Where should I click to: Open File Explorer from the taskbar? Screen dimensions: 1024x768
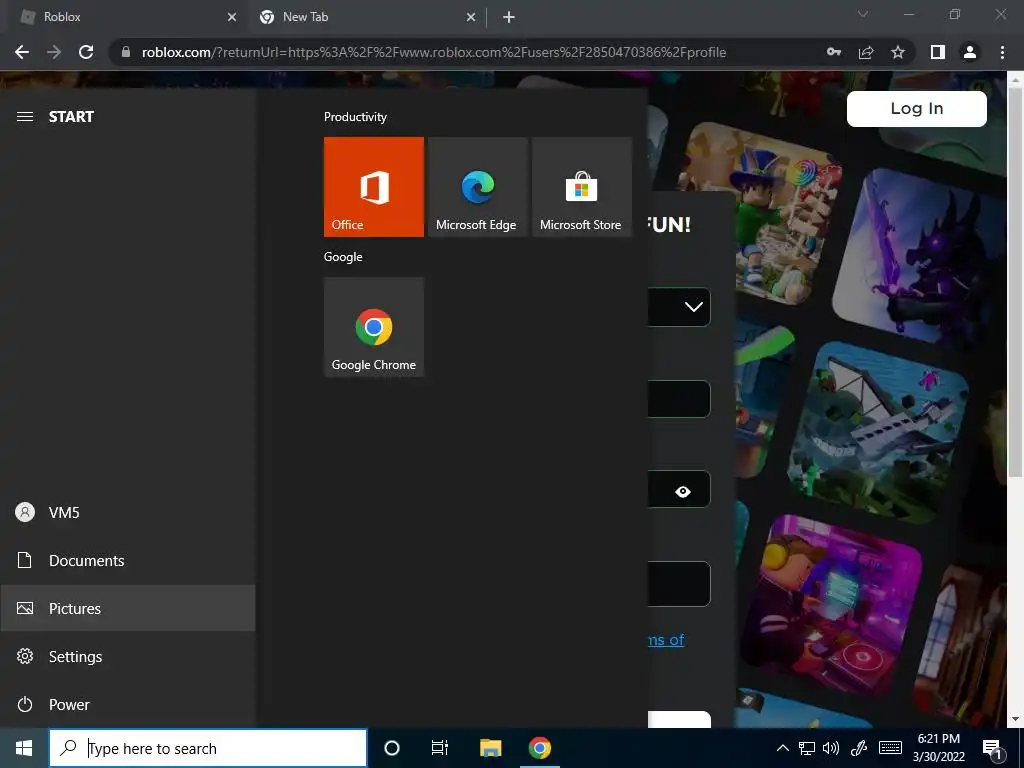pos(490,748)
